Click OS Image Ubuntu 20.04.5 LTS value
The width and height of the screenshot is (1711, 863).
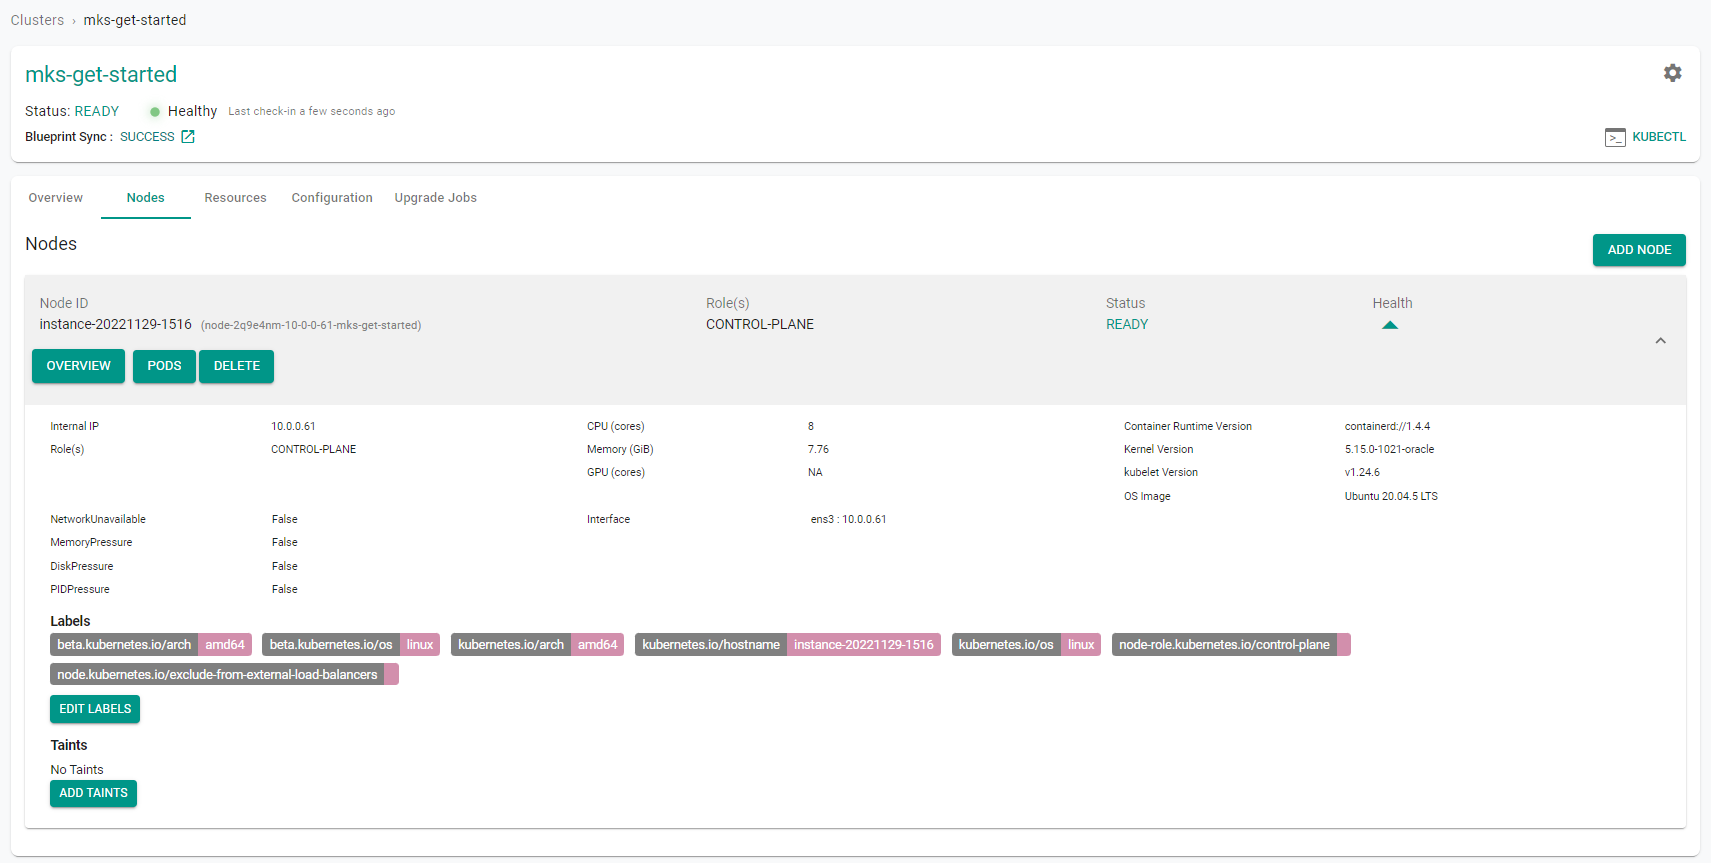(1391, 497)
